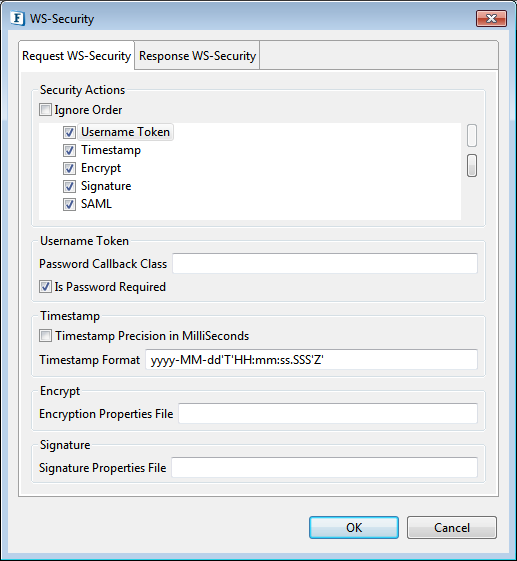
Task: Focus the Signature Properties File field
Action: [x=325, y=467]
